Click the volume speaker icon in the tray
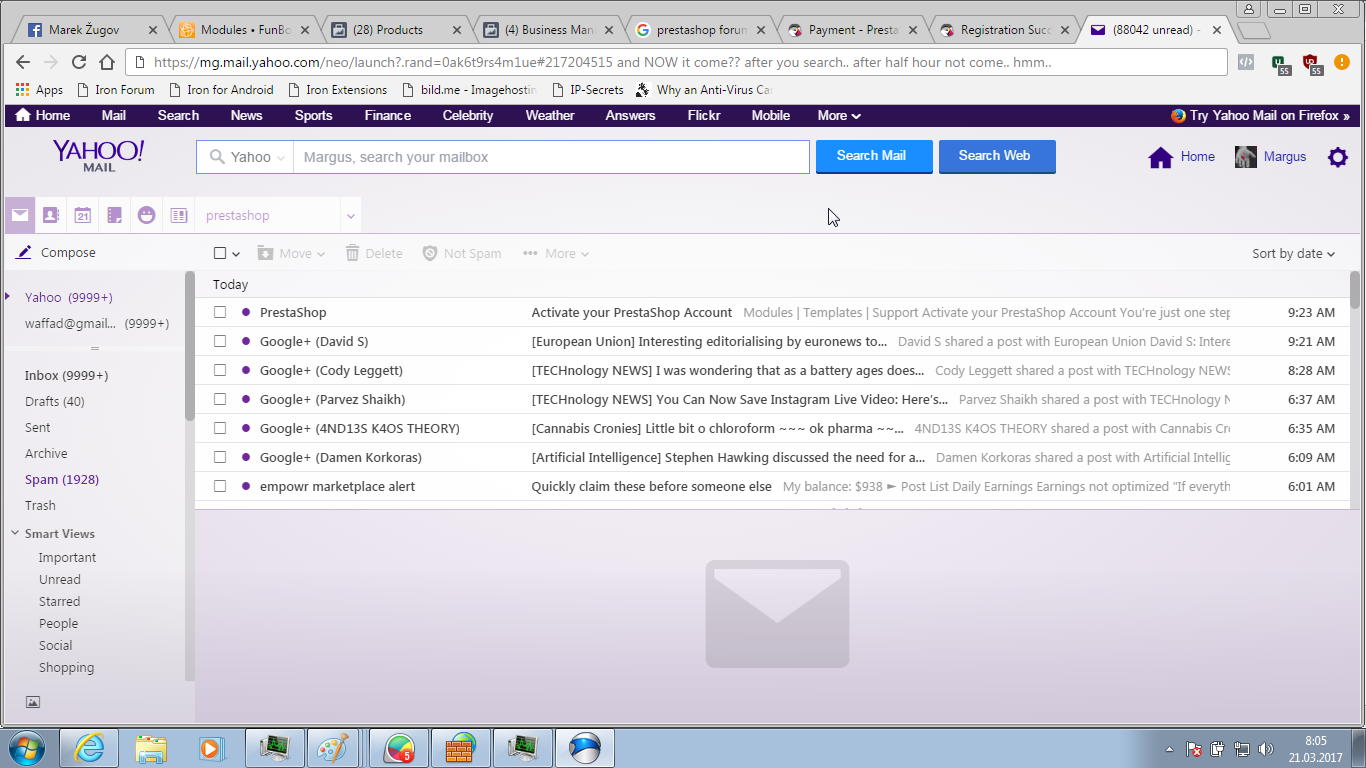The width and height of the screenshot is (1366, 768). (x=1266, y=749)
